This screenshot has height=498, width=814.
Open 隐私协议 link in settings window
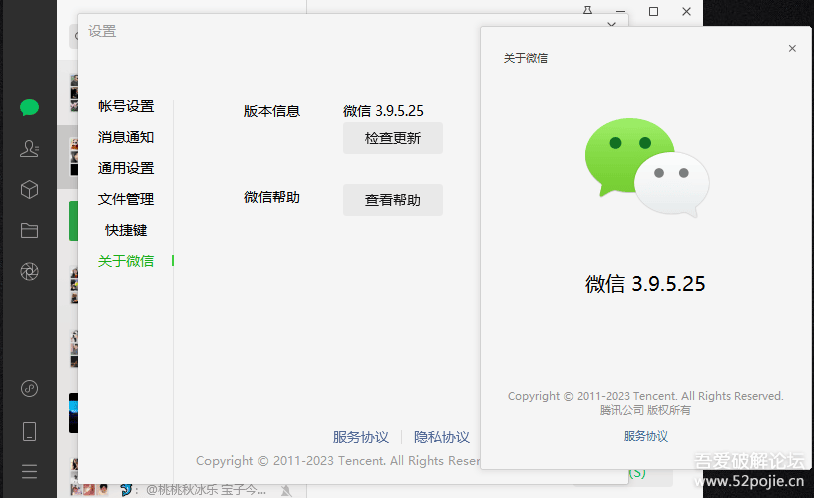coord(441,437)
